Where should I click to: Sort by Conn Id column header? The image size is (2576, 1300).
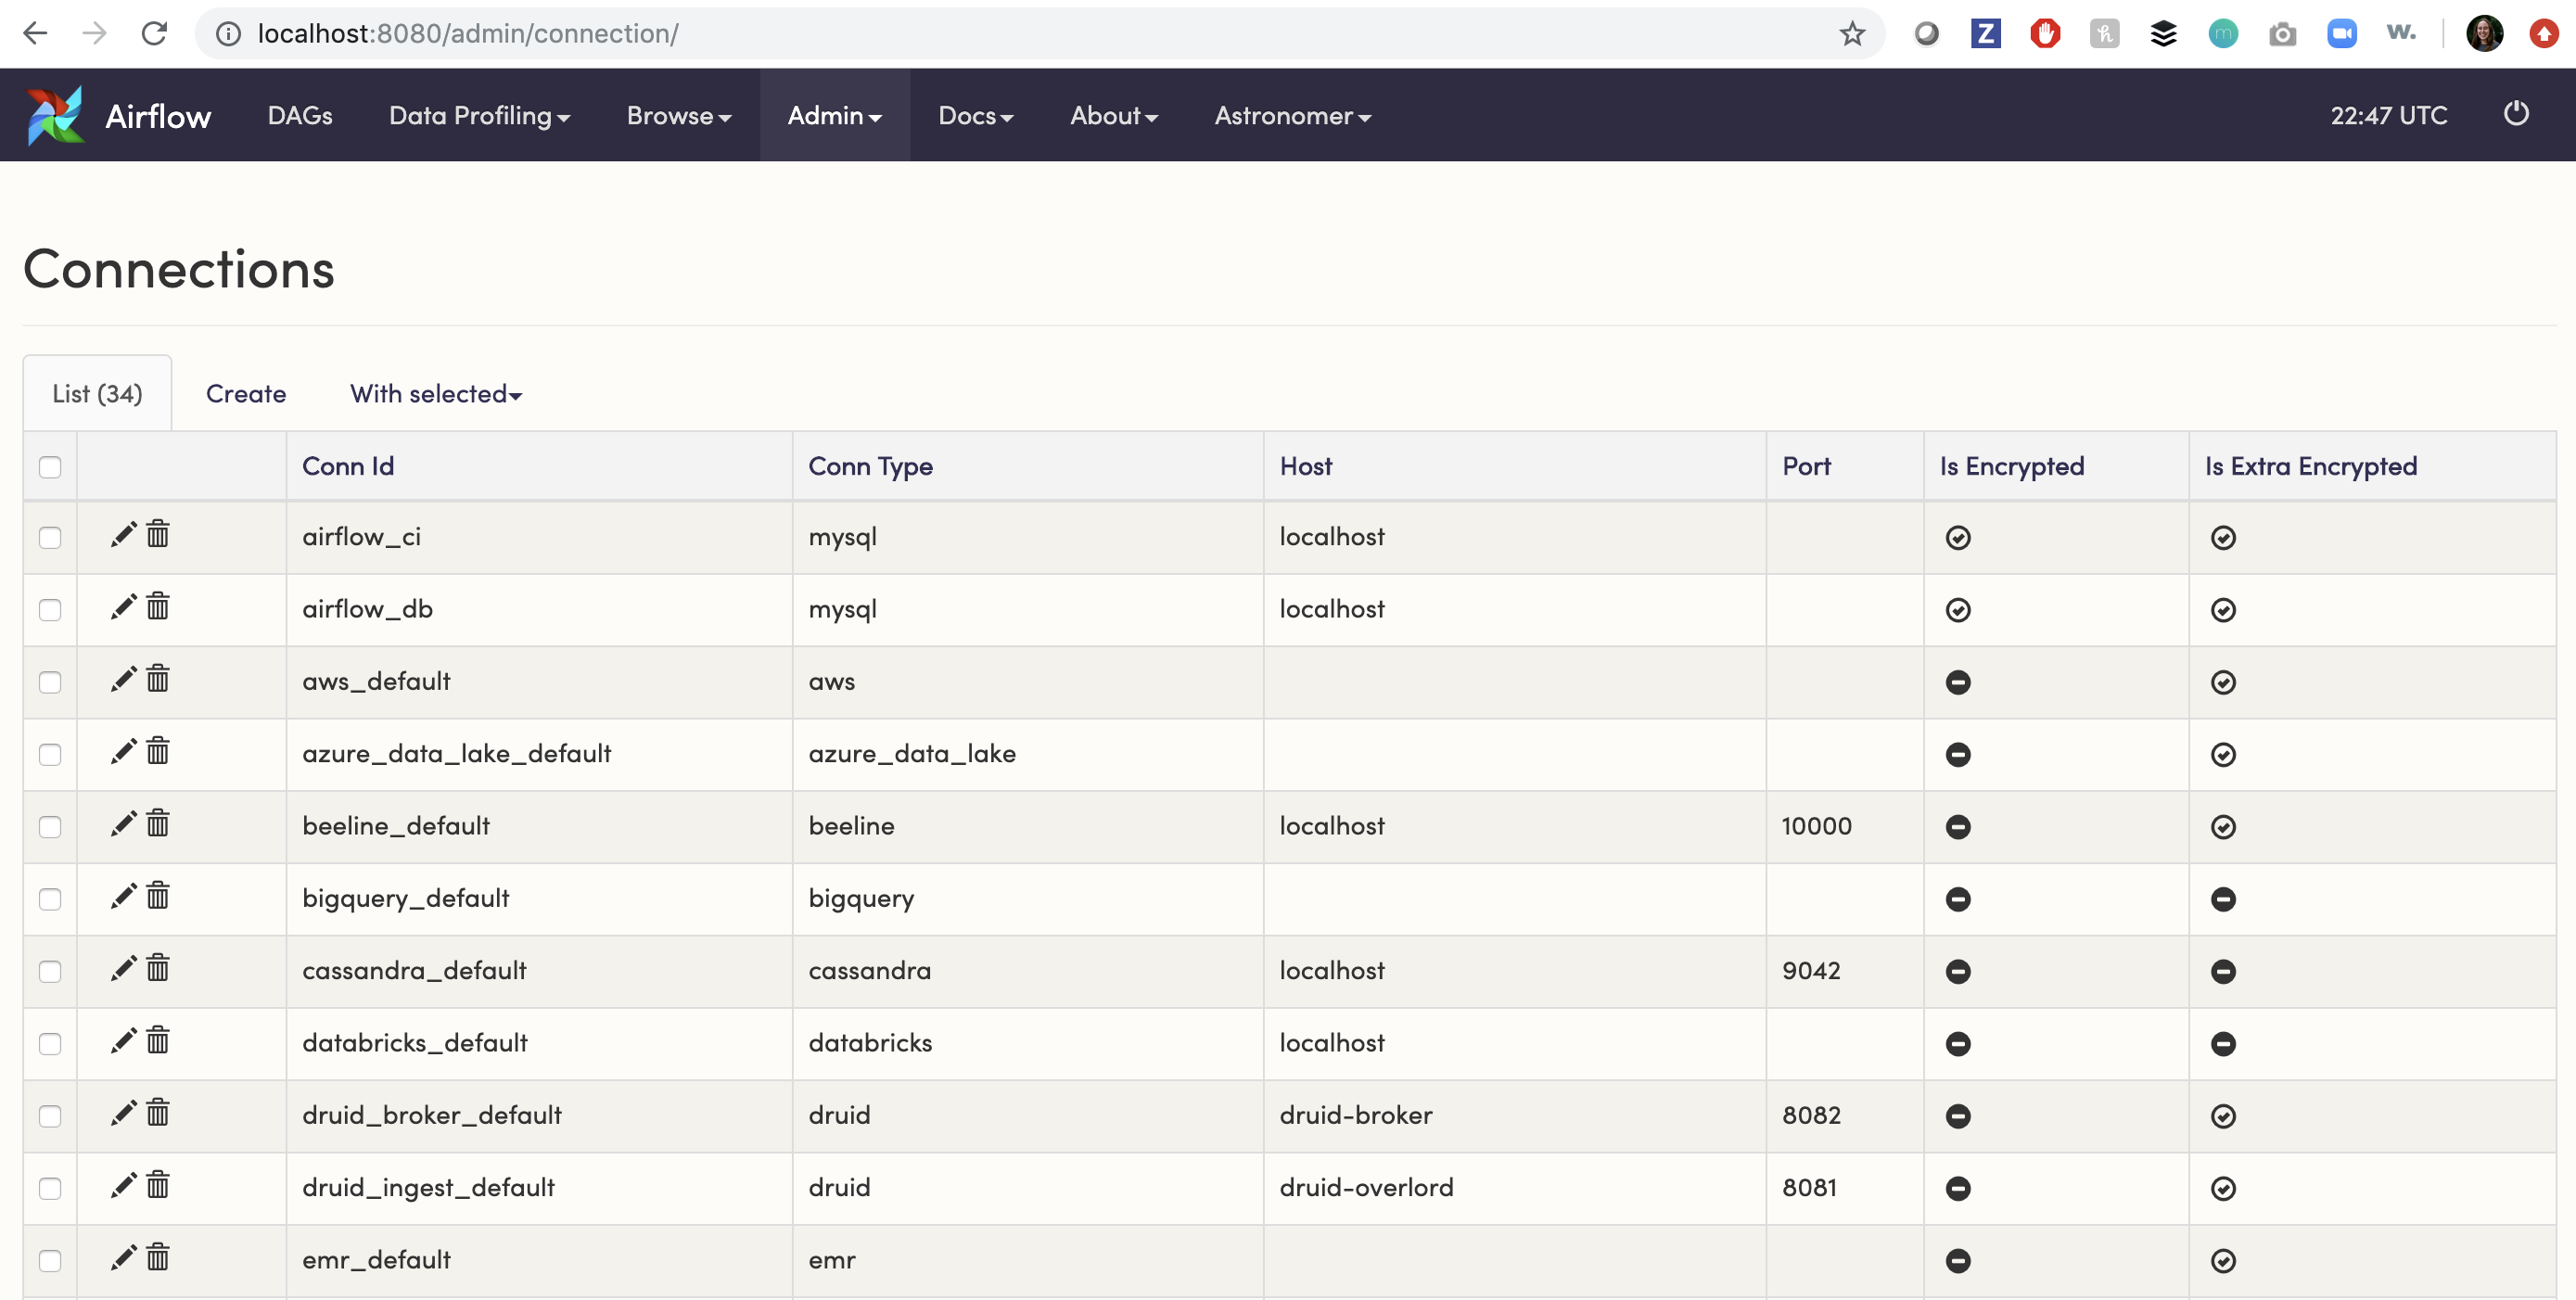pos(348,466)
